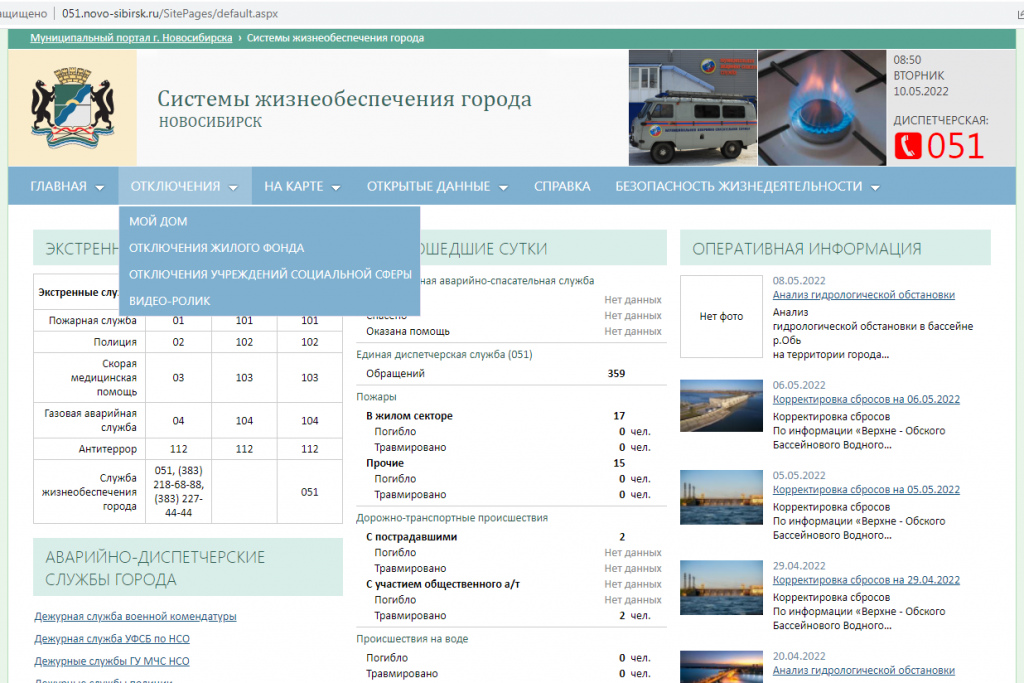The width and height of the screenshot is (1024, 683).
Task: Click the gas burner flame photo
Action: tap(822, 108)
